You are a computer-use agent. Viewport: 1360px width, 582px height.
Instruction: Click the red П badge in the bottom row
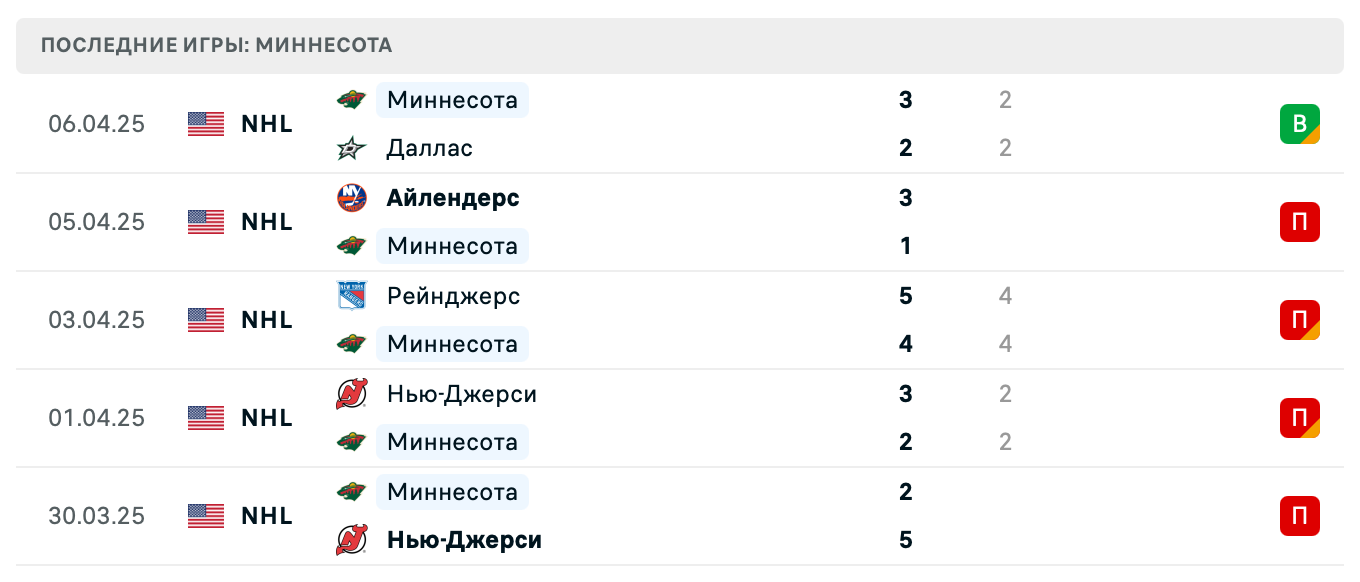pyautogui.click(x=1300, y=516)
